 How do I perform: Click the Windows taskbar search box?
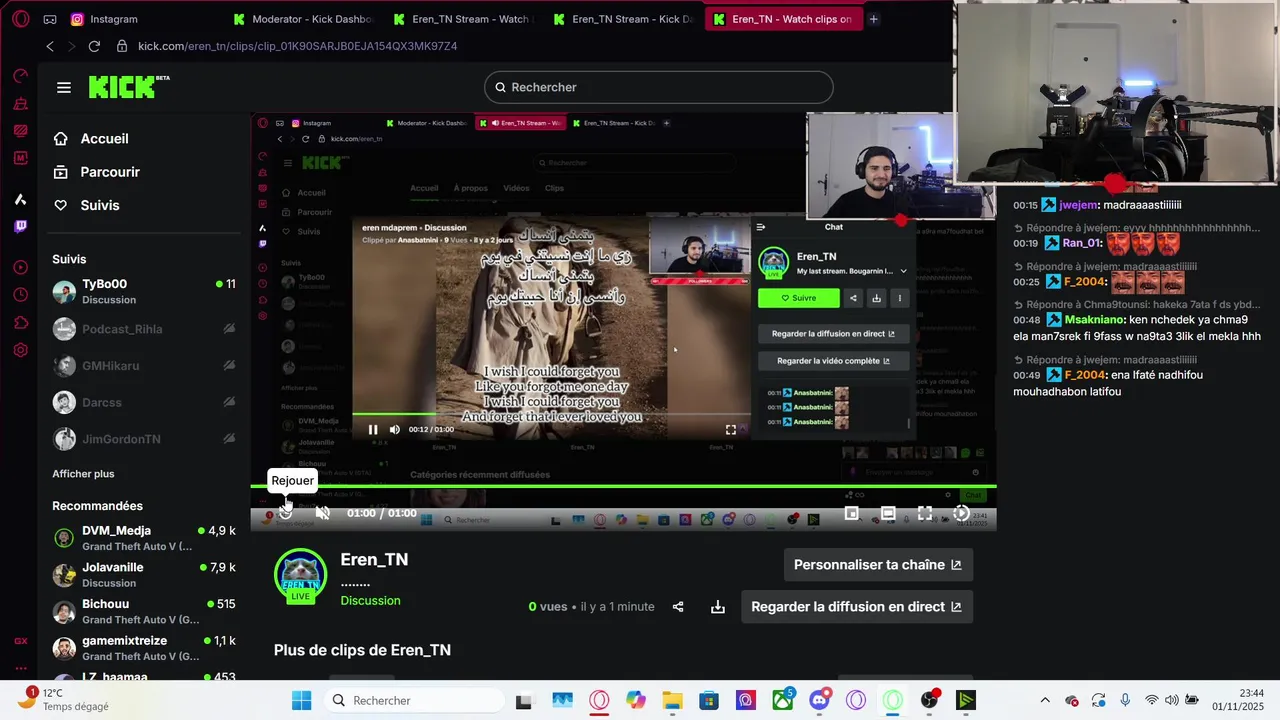(417, 700)
